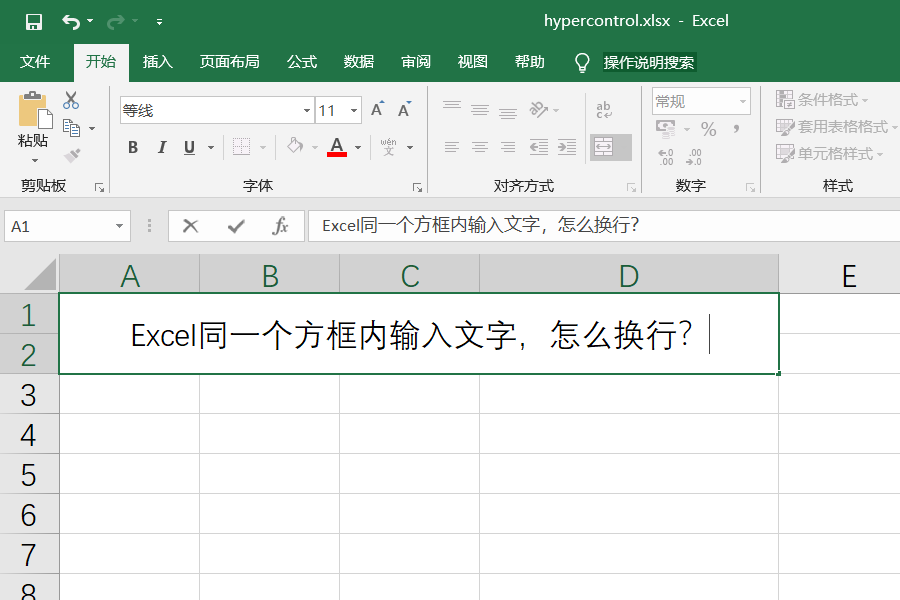
Task: Click the Top Align icon
Action: coord(452,107)
